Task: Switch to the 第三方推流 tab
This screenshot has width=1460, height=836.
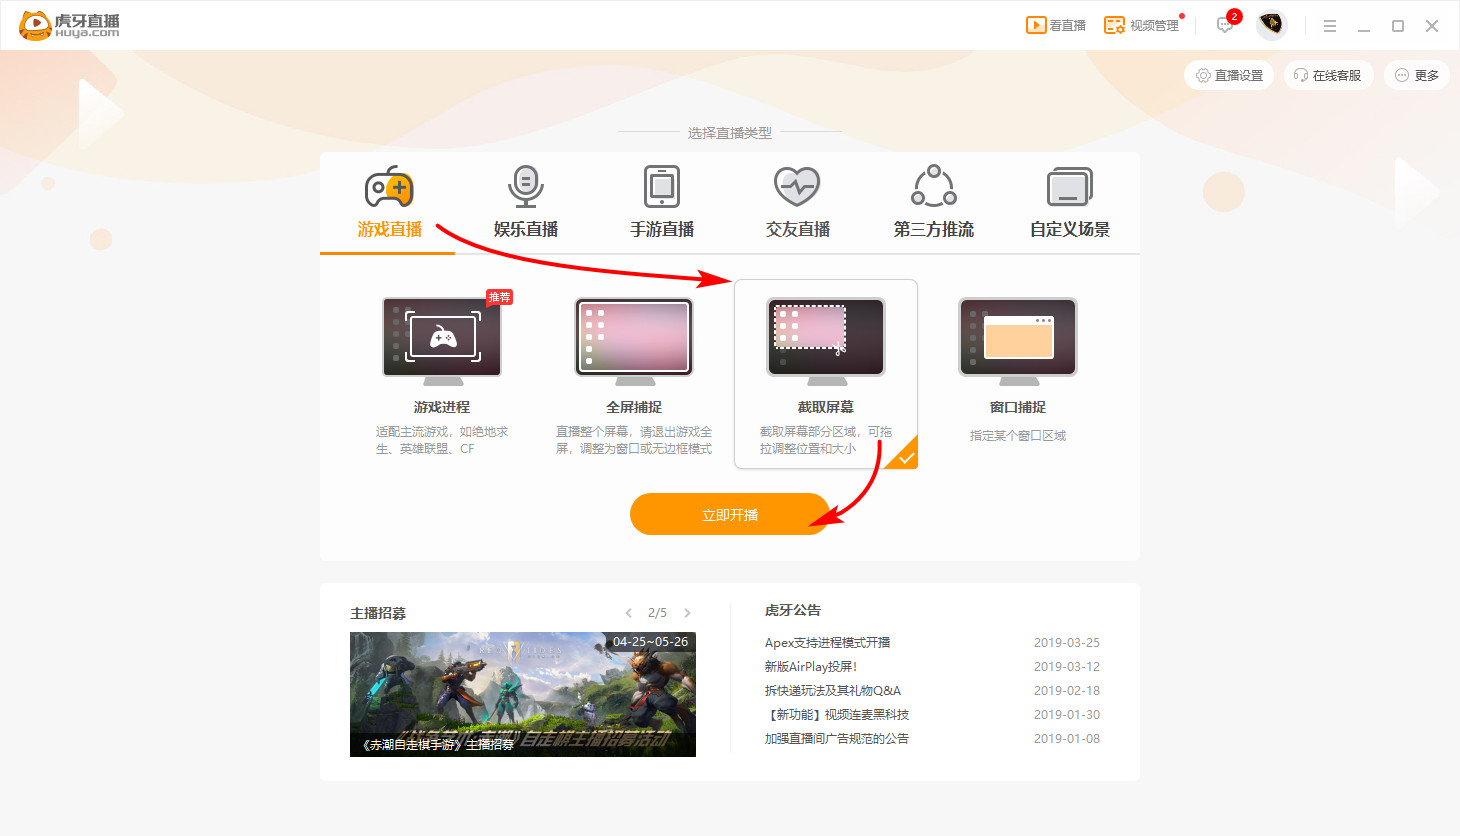Action: [932, 201]
